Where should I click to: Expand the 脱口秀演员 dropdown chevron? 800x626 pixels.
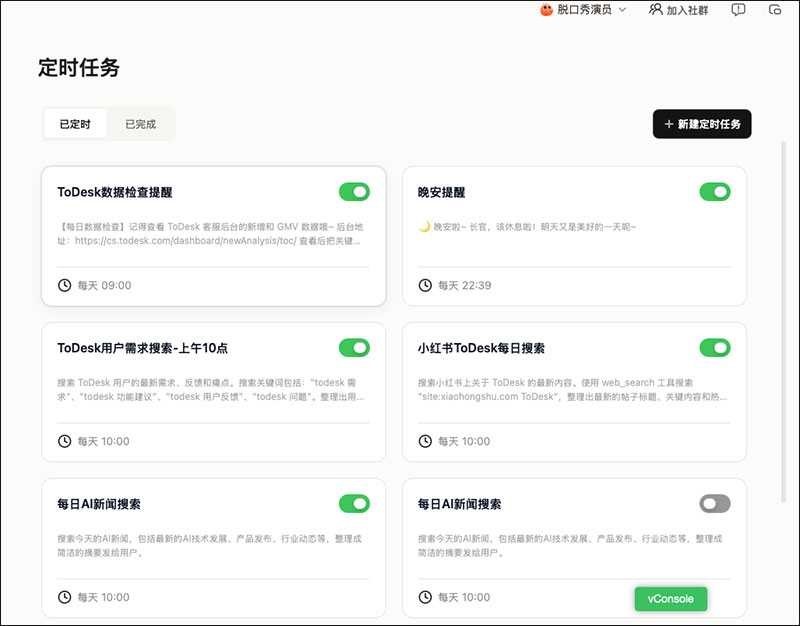[x=622, y=10]
